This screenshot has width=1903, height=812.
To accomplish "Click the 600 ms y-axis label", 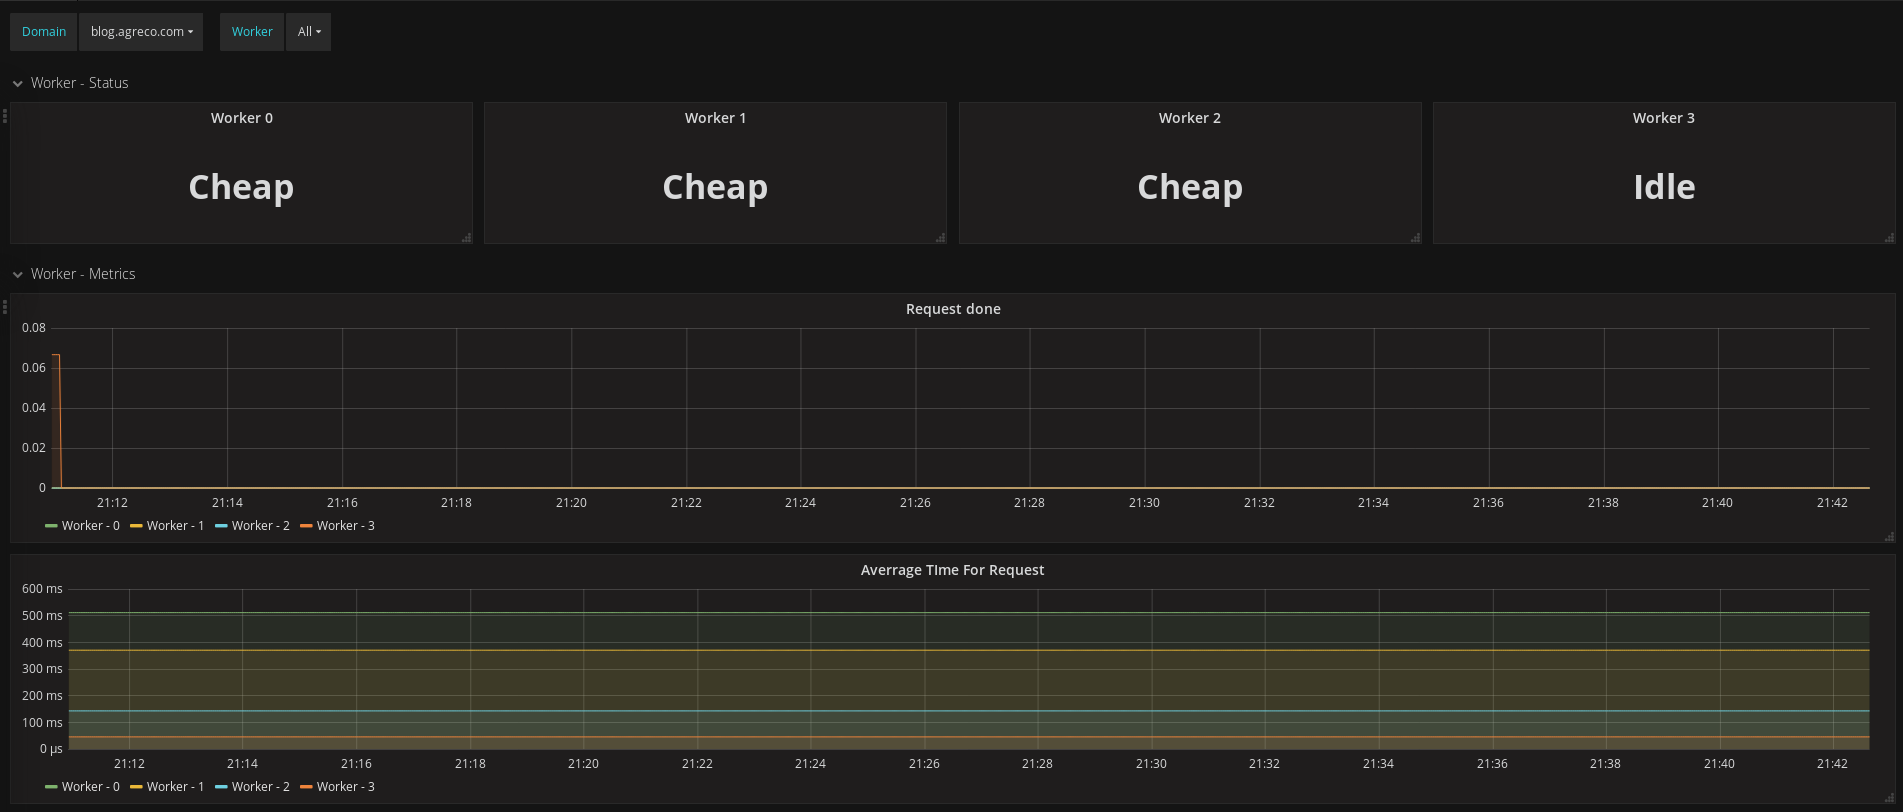I will pyautogui.click(x=42, y=589).
